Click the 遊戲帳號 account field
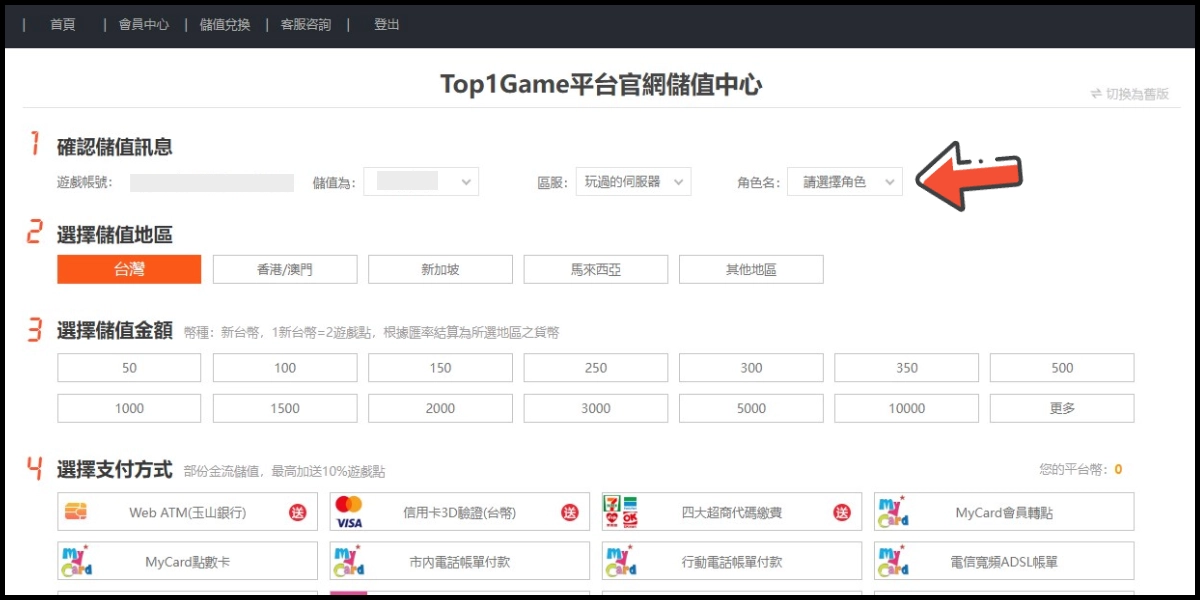1200x600 pixels. [x=212, y=182]
